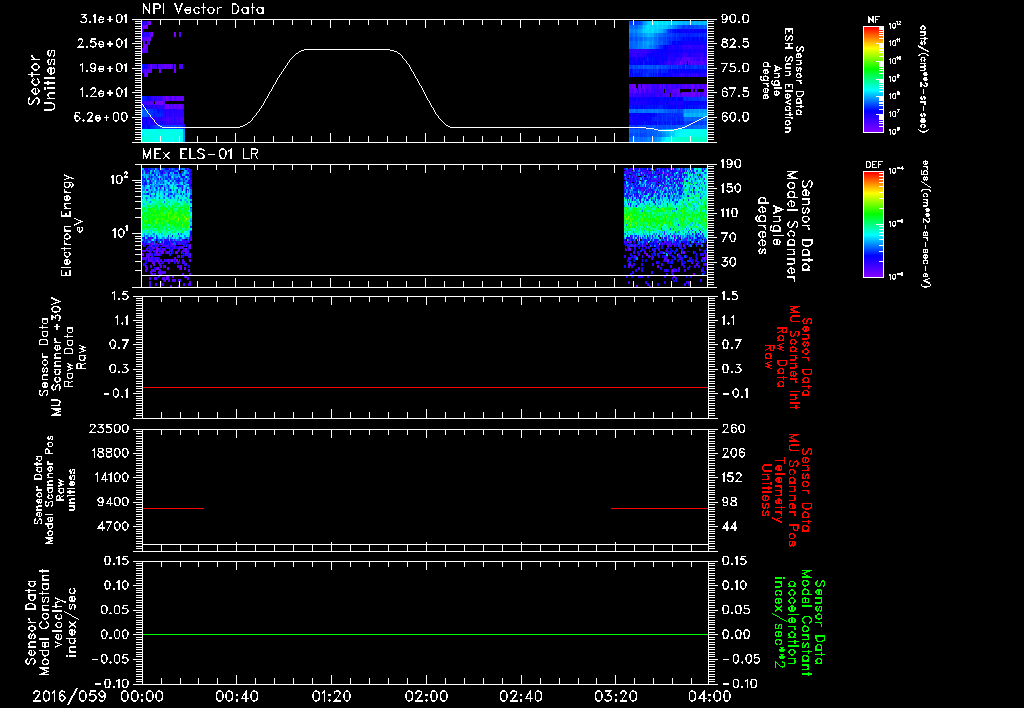
Task: Click the red 'MU Scanner Init Raw Data' label
Action: click(789, 357)
